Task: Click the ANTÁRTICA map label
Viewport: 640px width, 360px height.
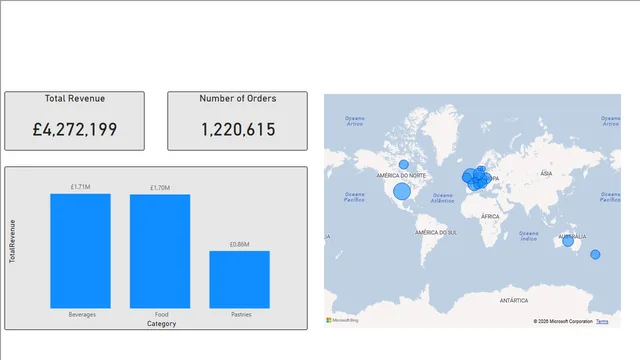Action: [x=514, y=300]
